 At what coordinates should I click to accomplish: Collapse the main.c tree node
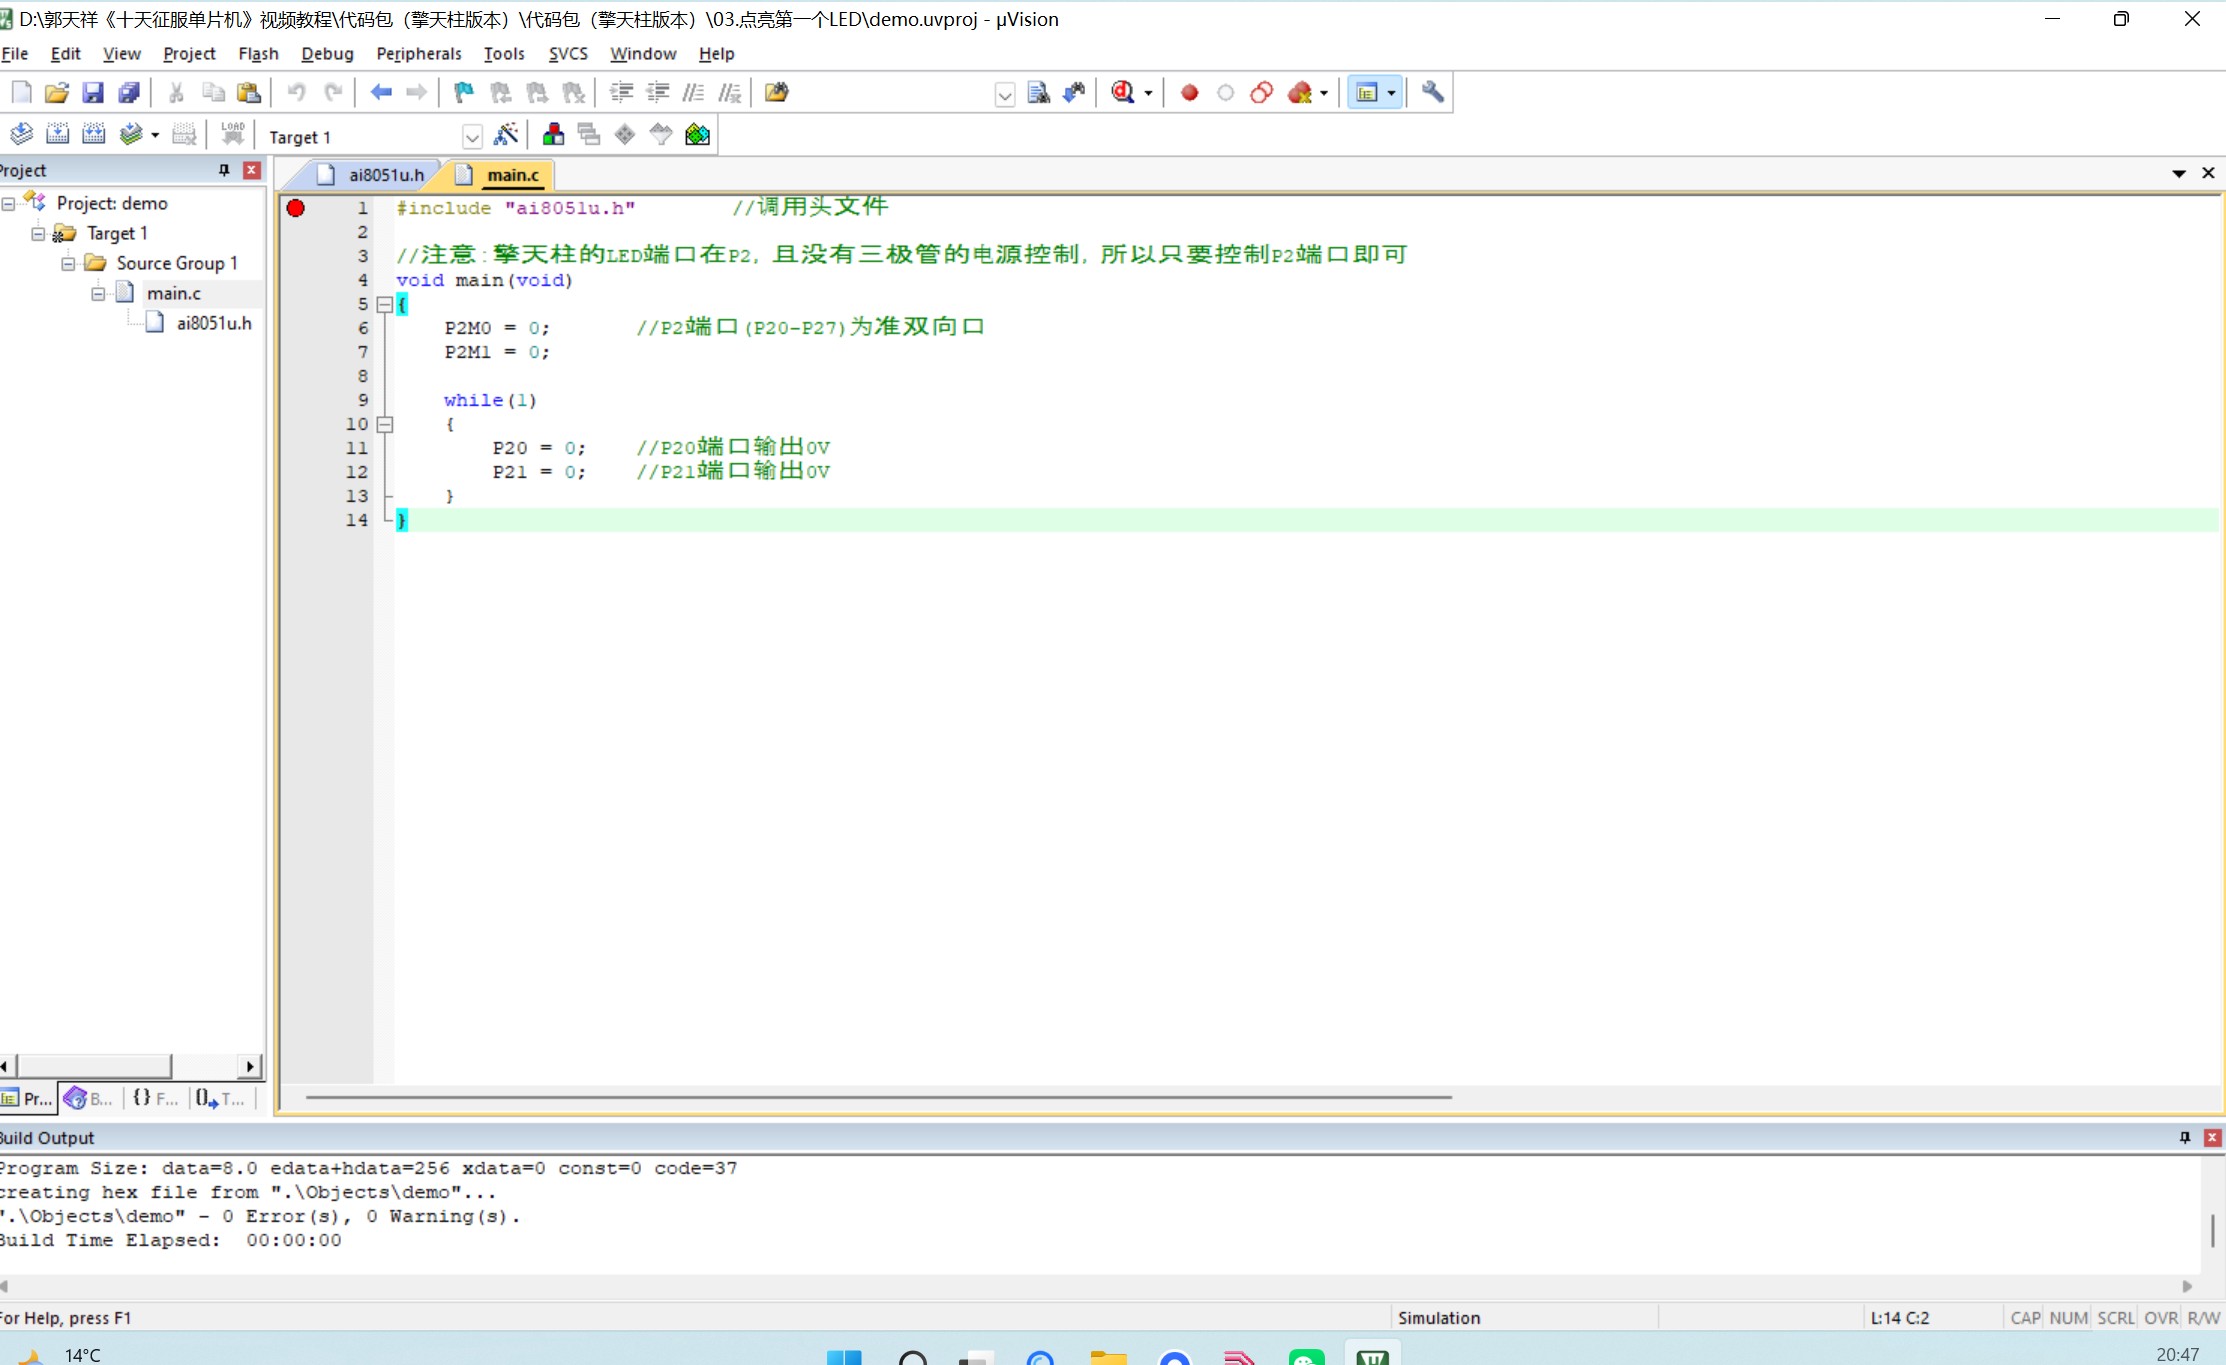tap(98, 293)
